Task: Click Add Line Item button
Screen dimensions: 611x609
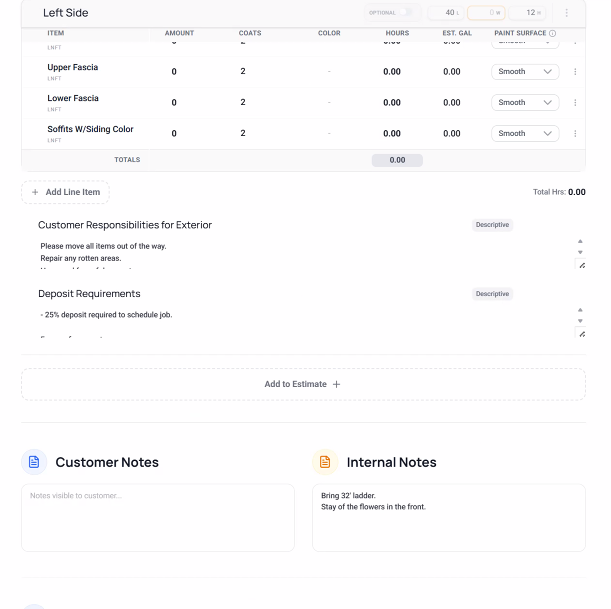Action: [65, 192]
